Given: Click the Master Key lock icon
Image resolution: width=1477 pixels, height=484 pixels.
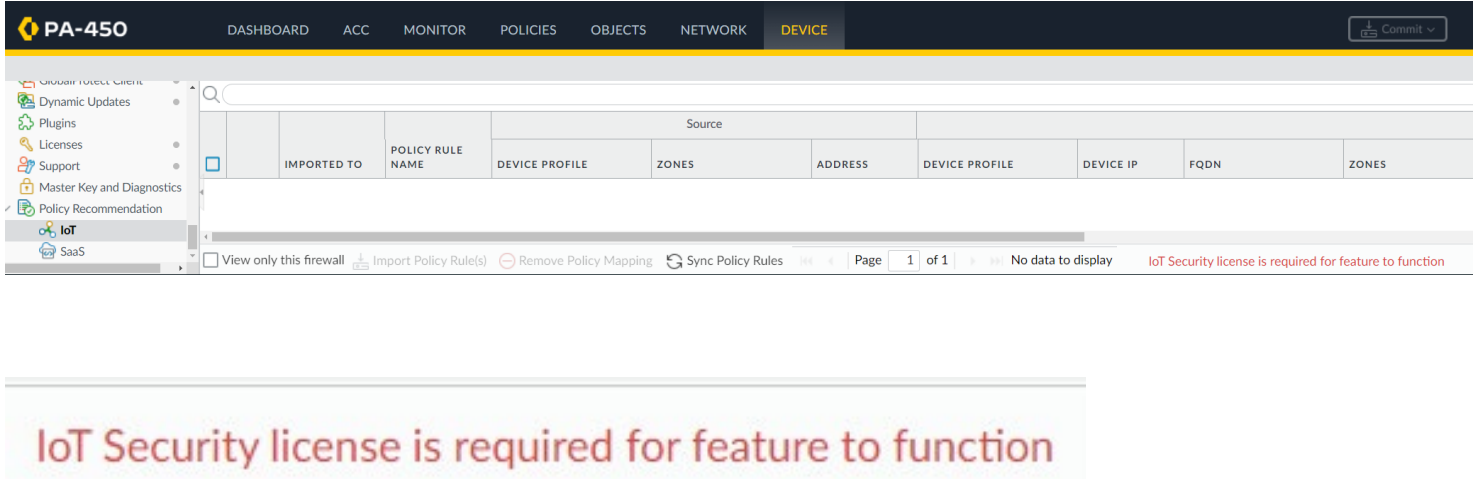Looking at the screenshot, I should (26, 187).
